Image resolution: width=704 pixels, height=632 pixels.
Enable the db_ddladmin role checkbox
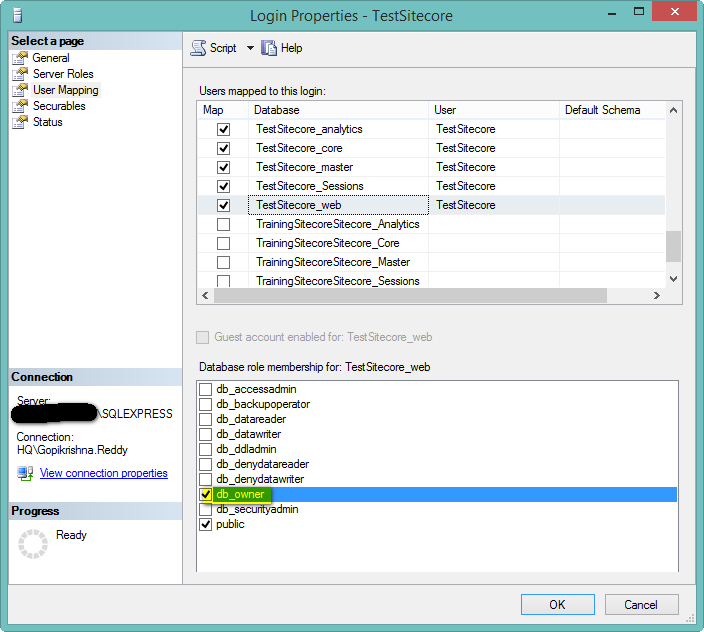[x=205, y=449]
